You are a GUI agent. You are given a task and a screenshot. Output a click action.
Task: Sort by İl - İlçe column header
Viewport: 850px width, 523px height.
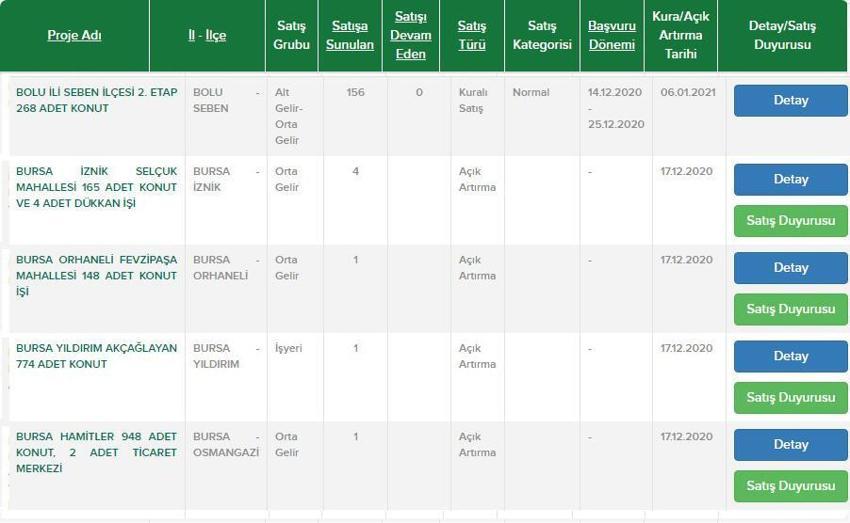click(207, 35)
